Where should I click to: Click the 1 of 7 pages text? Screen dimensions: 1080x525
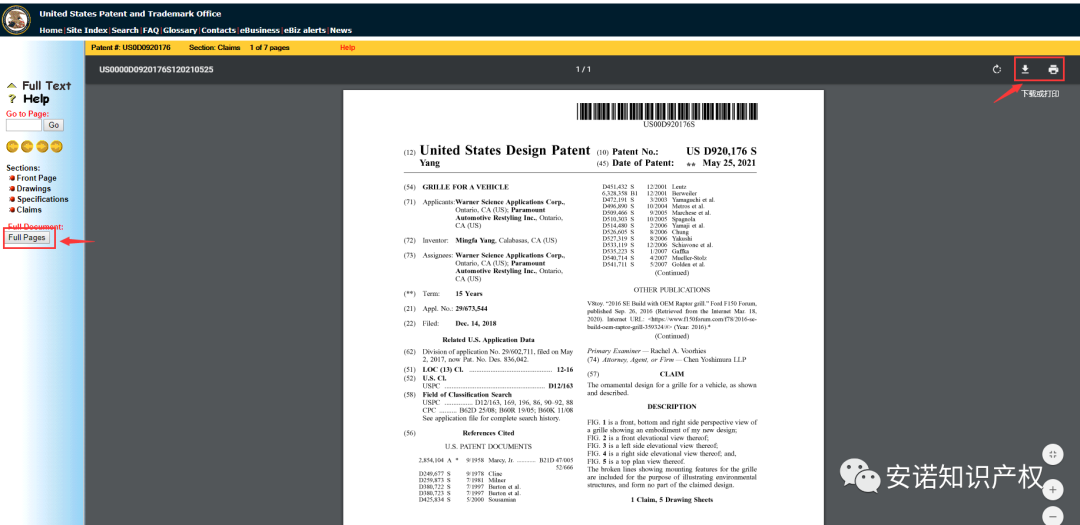(x=269, y=48)
